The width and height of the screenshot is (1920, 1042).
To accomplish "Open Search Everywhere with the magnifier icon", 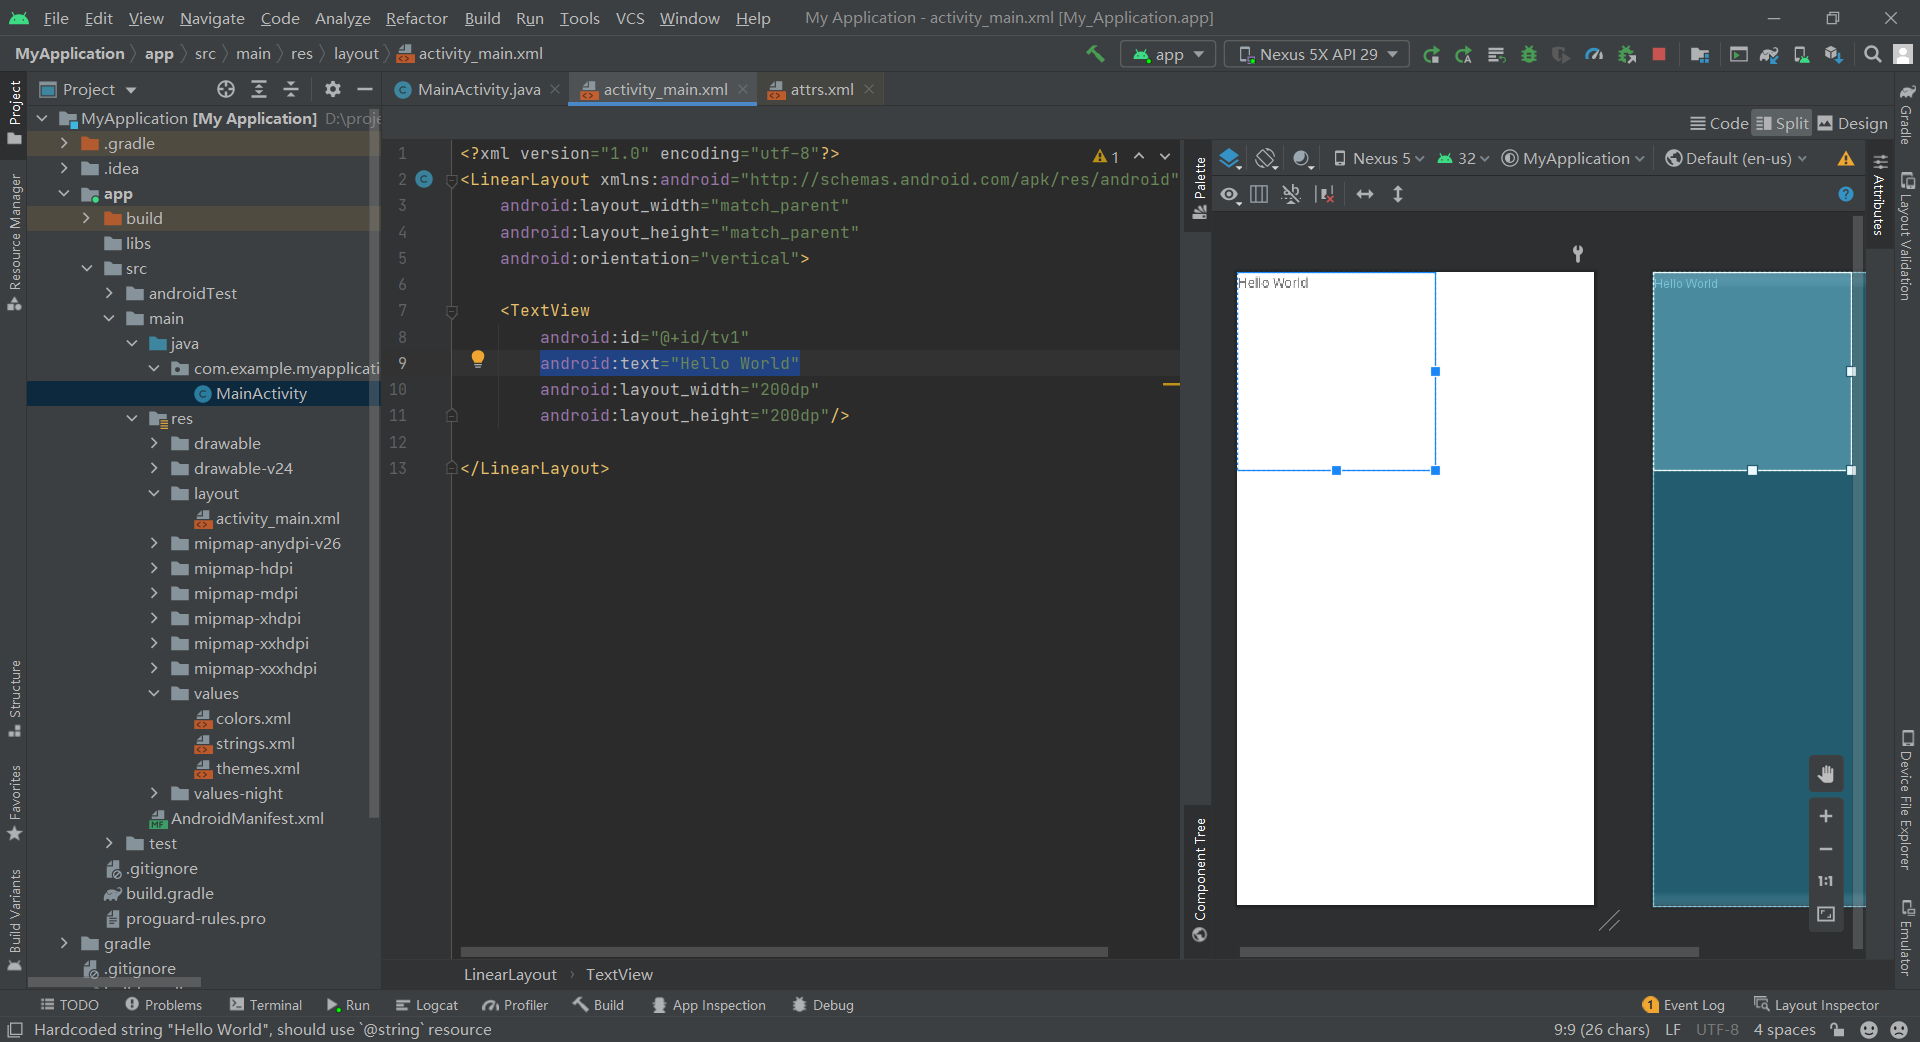I will pos(1872,54).
